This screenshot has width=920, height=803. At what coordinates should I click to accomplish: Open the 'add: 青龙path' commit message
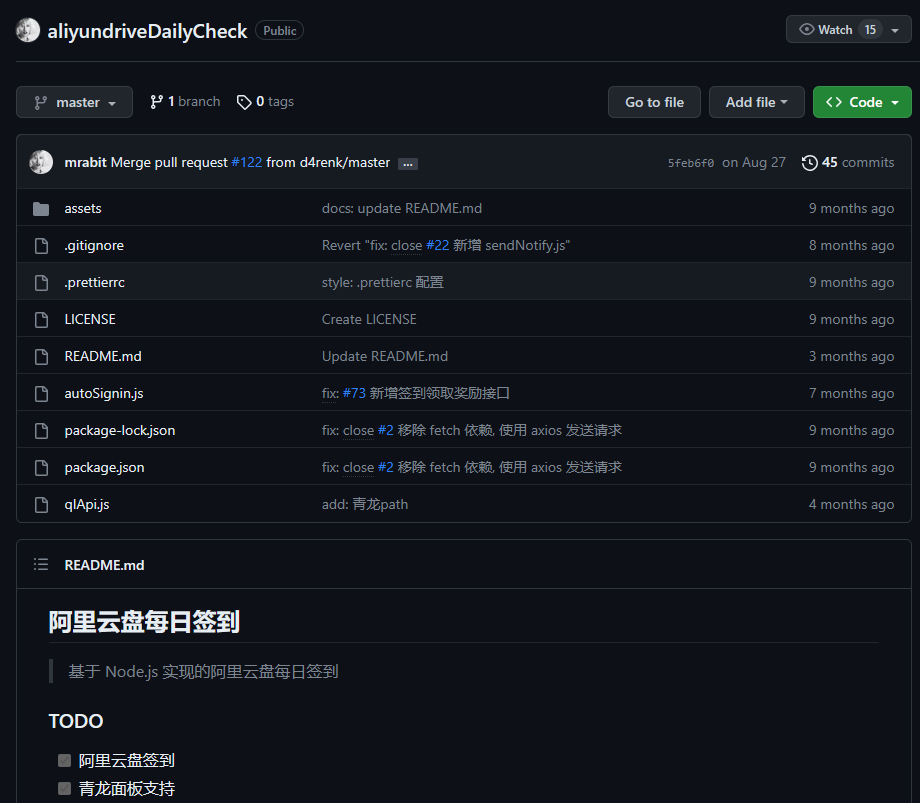click(x=365, y=504)
